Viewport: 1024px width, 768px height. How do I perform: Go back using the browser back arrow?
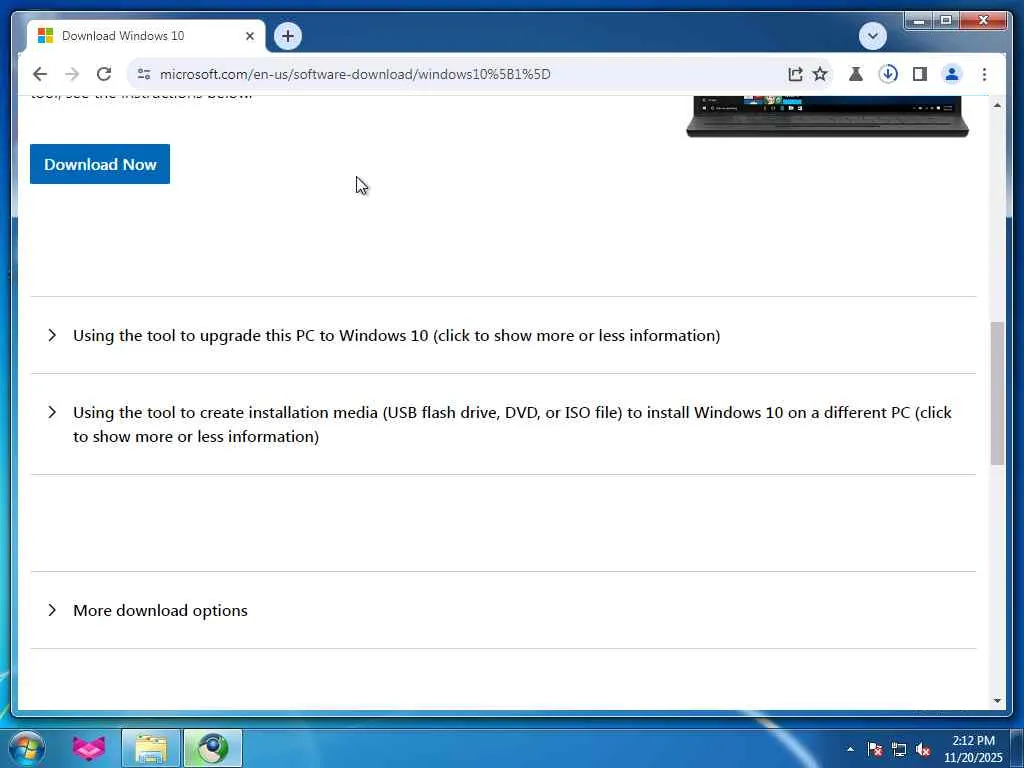pos(40,74)
